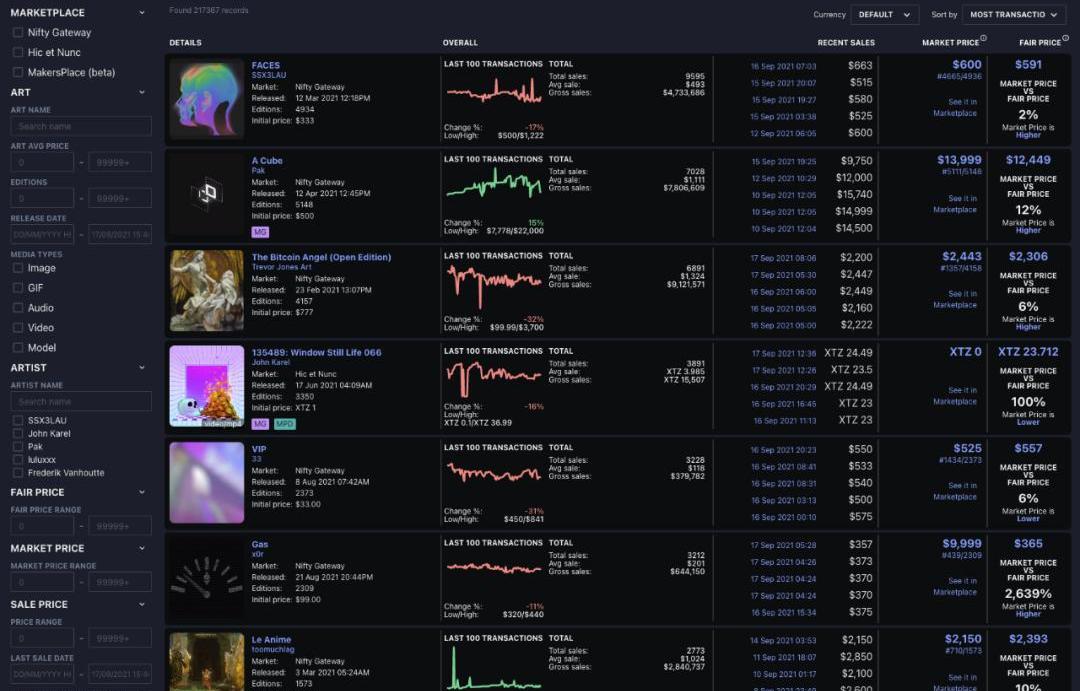Collapse the Sale Price filter section
The height and width of the screenshot is (691, 1080).
142,604
